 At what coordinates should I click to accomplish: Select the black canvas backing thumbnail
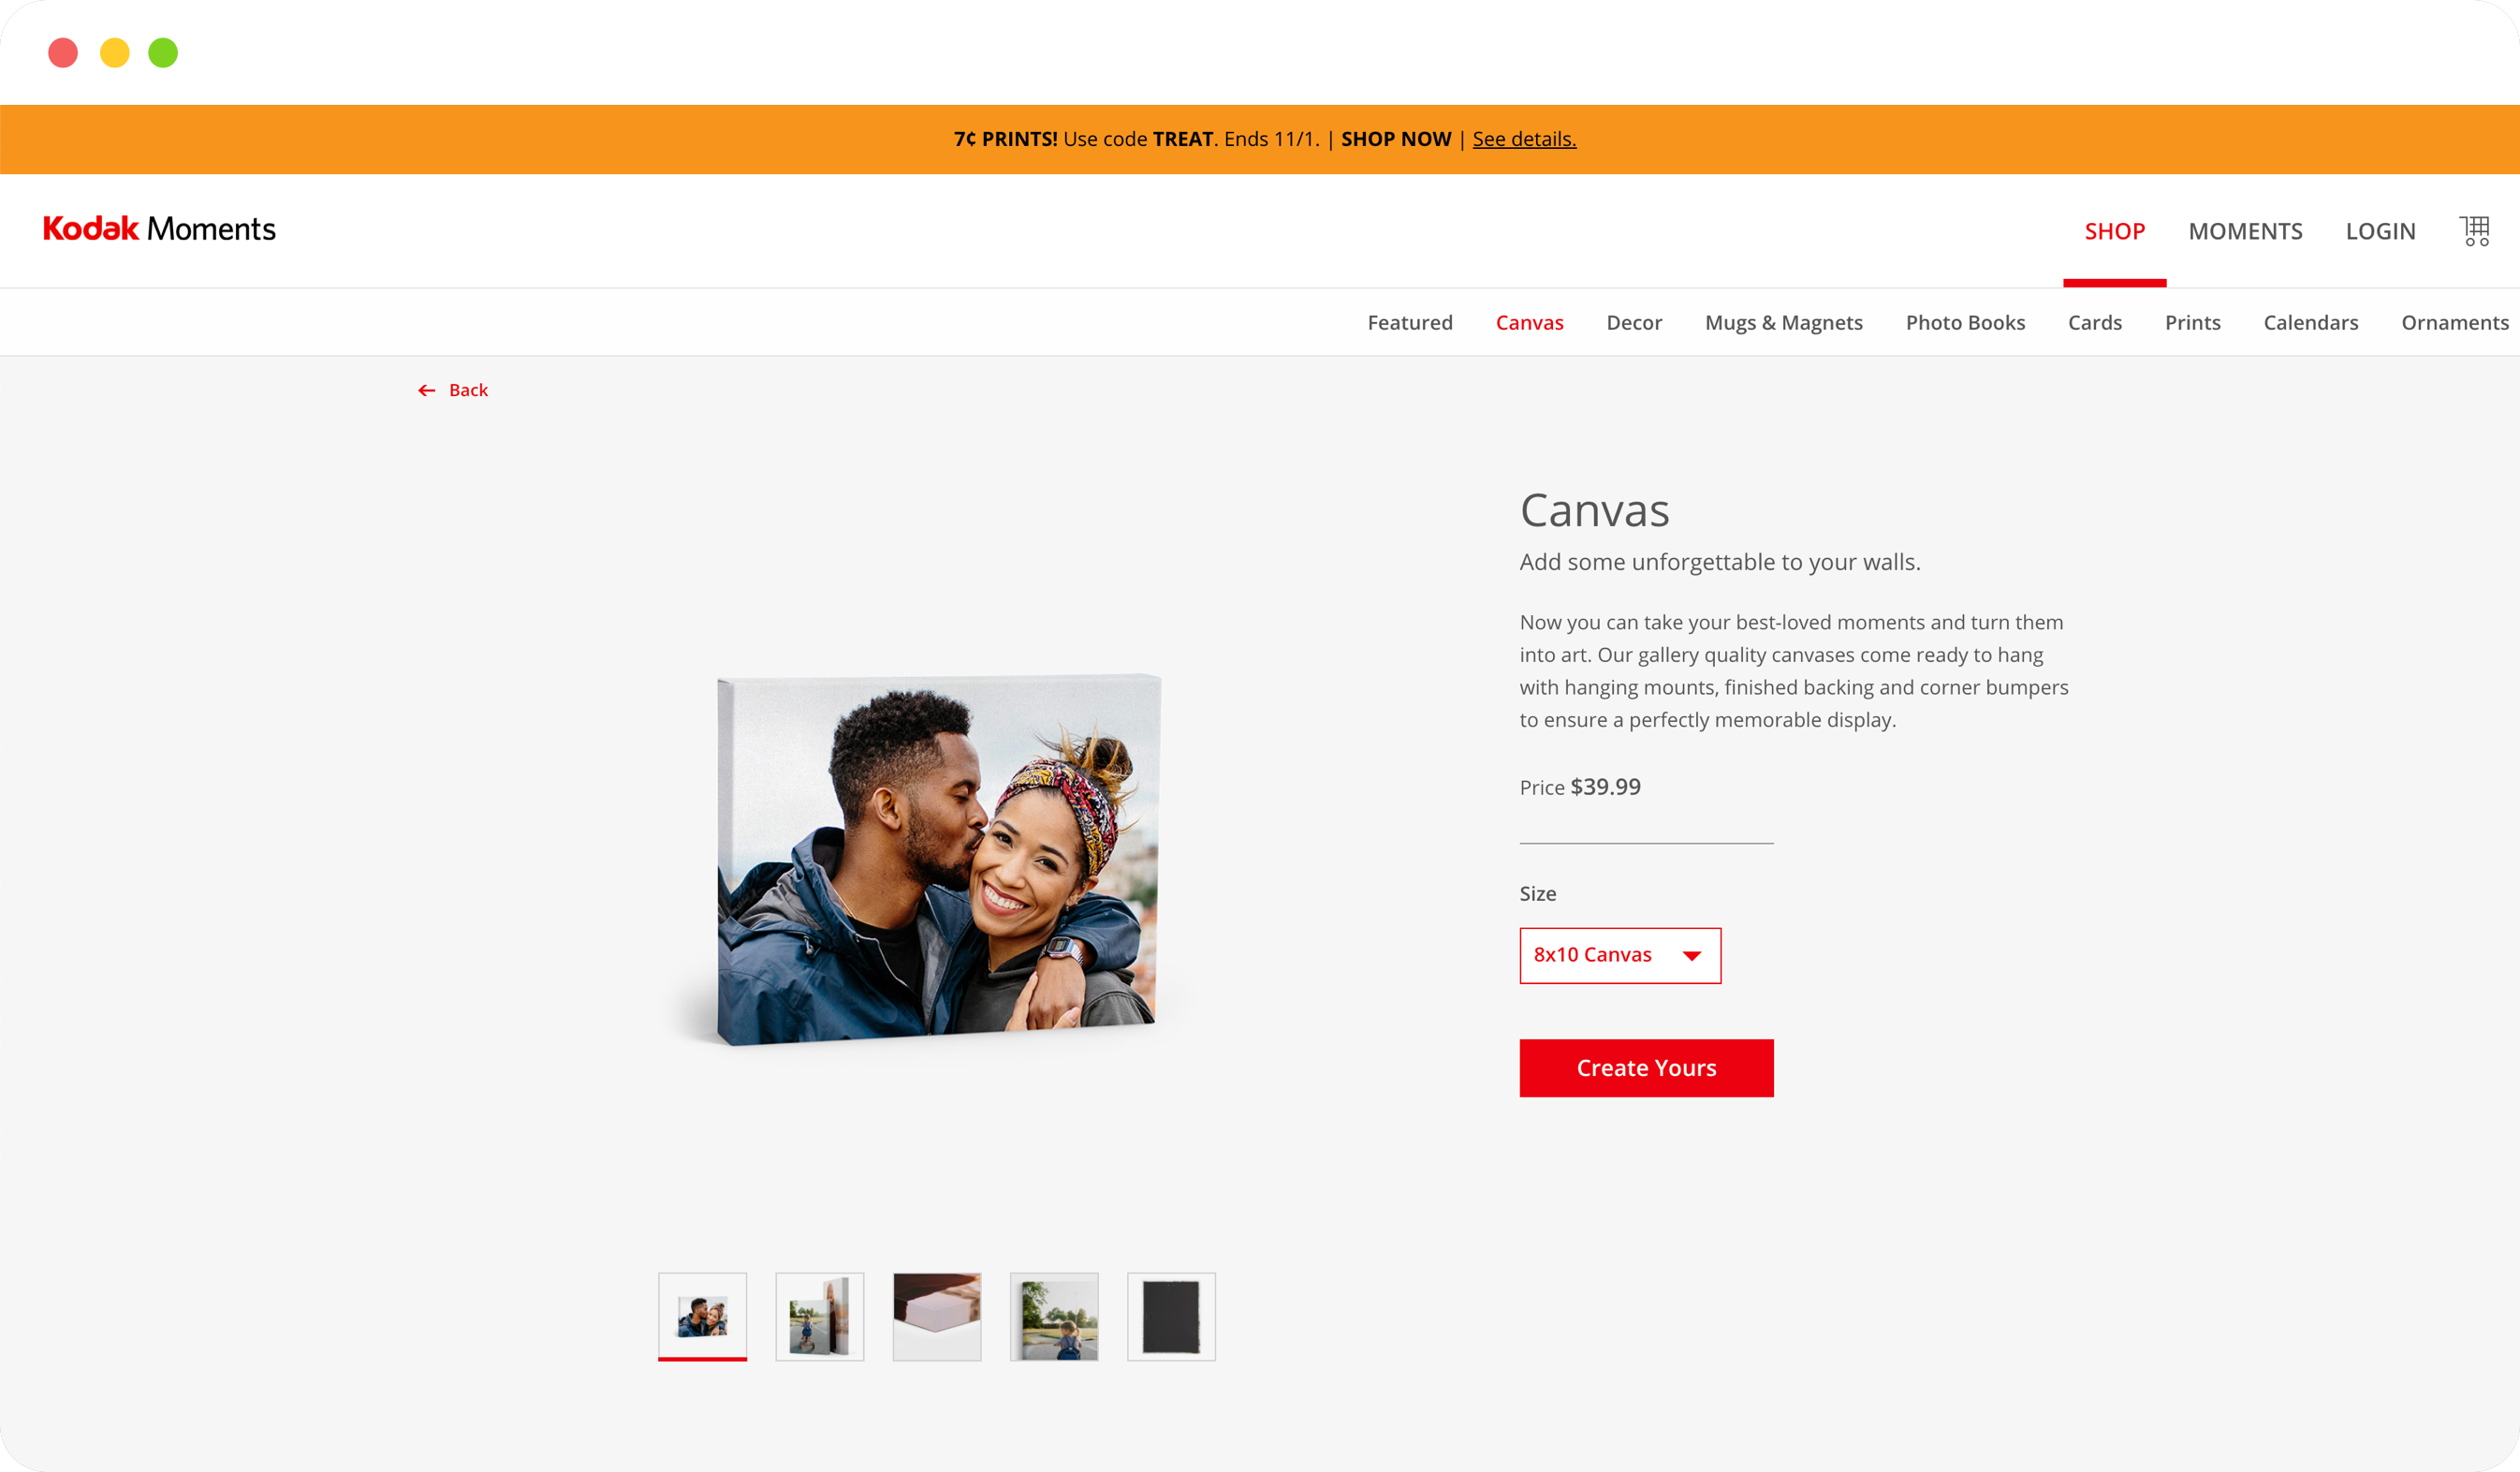1171,1316
